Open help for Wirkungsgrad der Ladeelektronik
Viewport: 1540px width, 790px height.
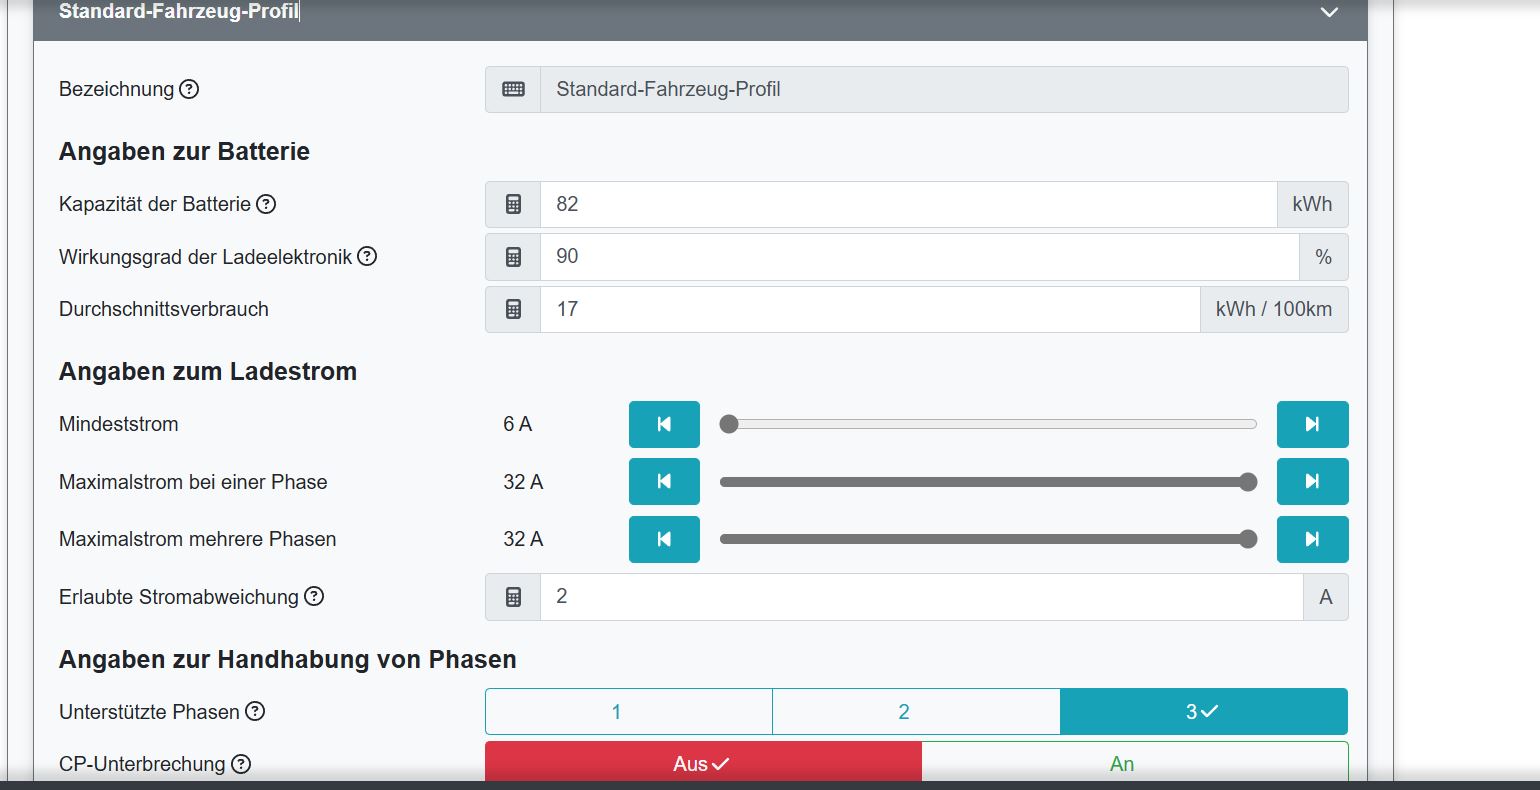[367, 256]
